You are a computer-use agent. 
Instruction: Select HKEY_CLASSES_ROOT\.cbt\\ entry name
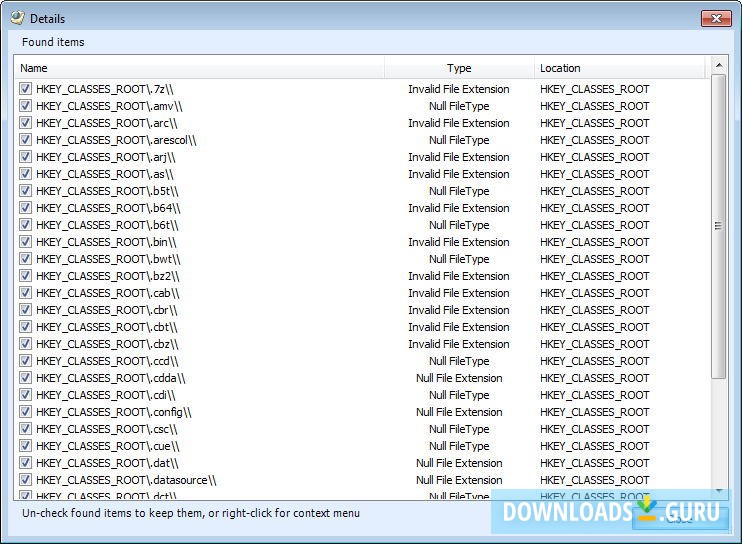coord(107,327)
